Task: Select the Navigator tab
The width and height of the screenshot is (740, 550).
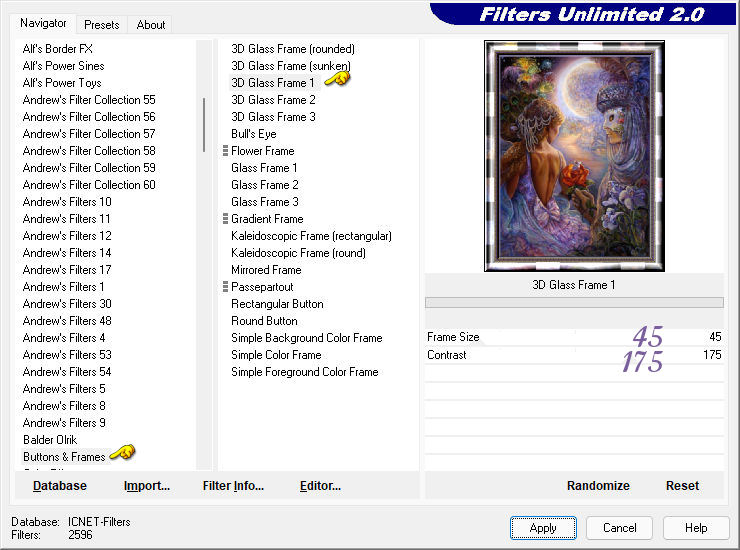Action: coord(43,23)
